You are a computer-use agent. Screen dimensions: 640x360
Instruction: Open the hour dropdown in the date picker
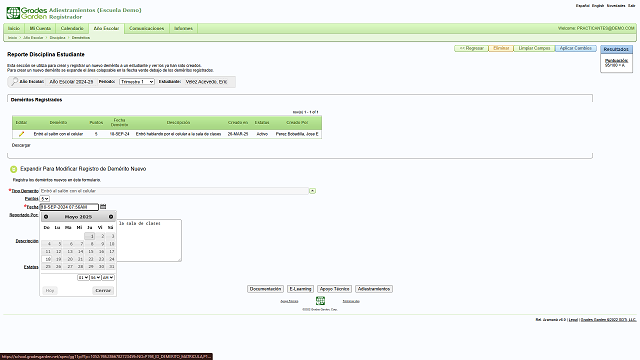point(83,278)
